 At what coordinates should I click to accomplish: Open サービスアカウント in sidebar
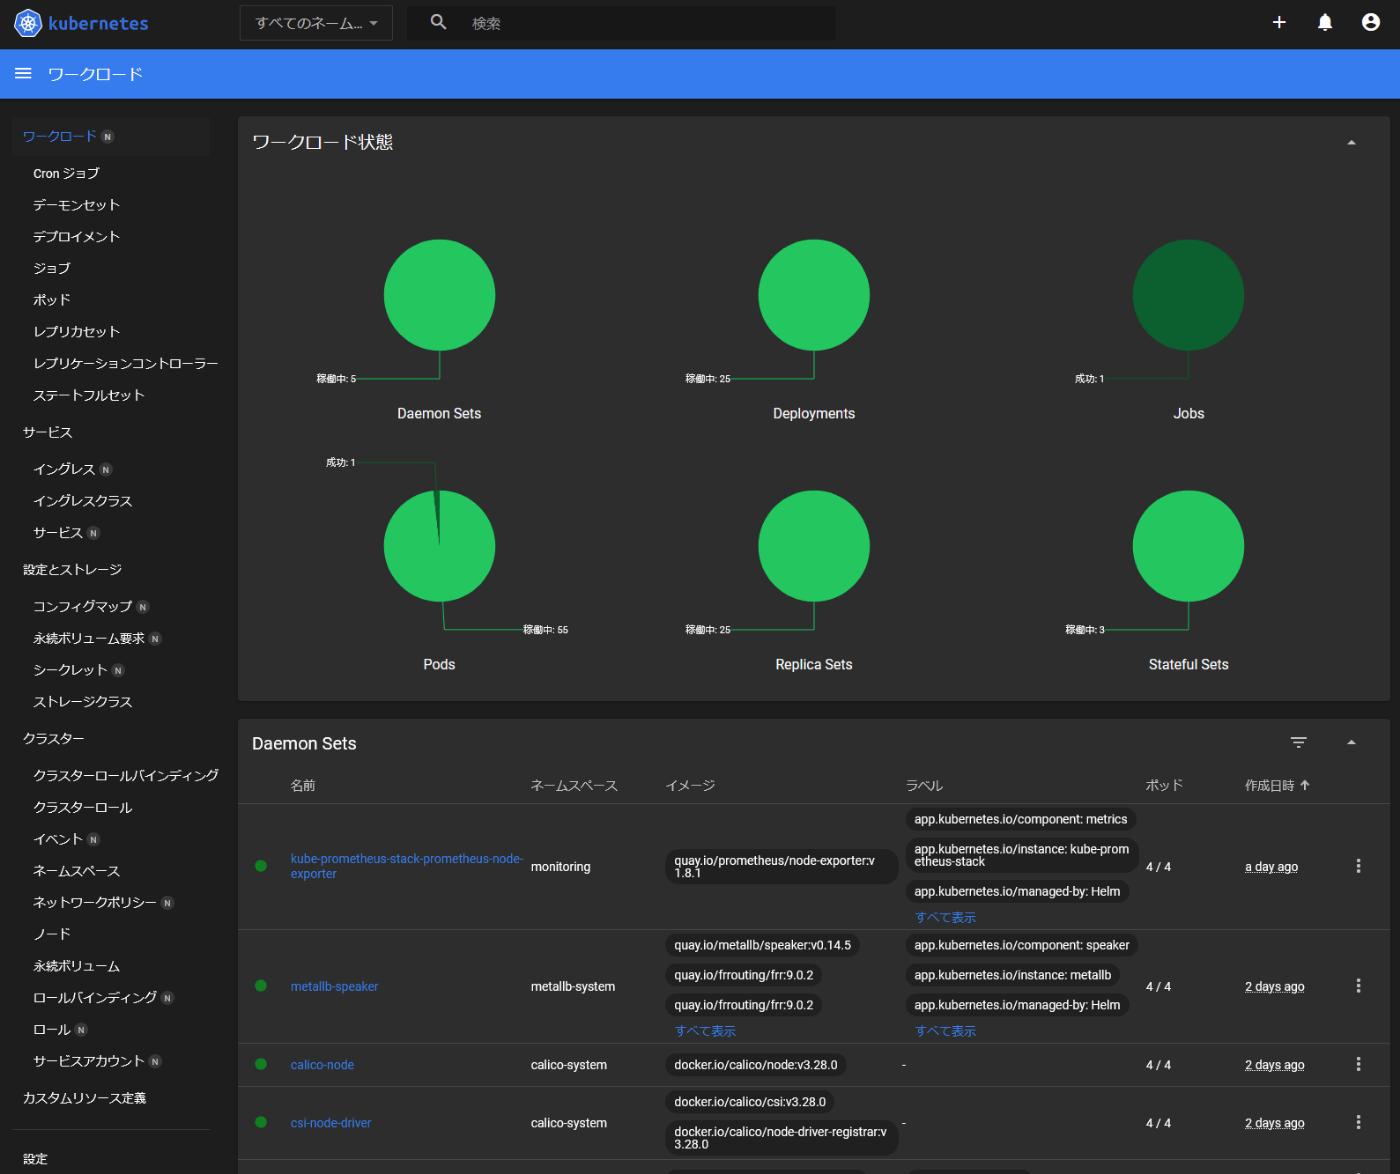click(x=89, y=1061)
